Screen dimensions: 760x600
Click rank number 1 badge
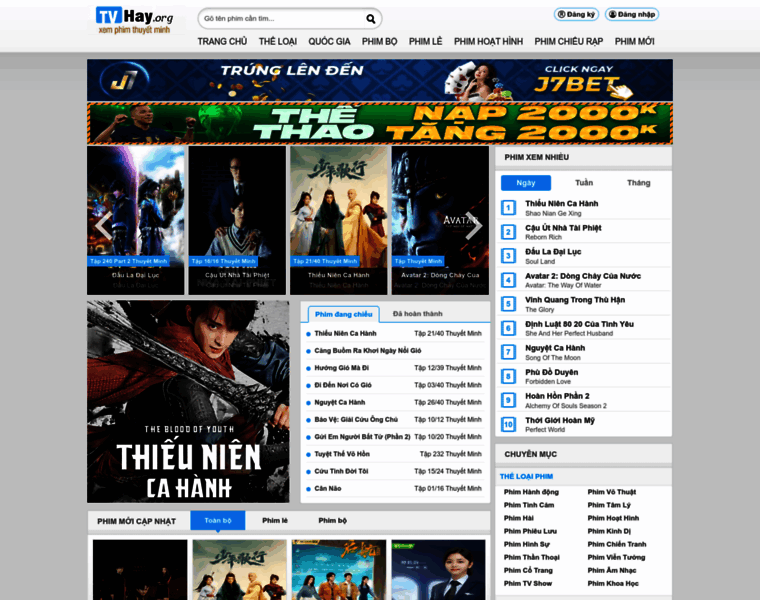coord(508,208)
